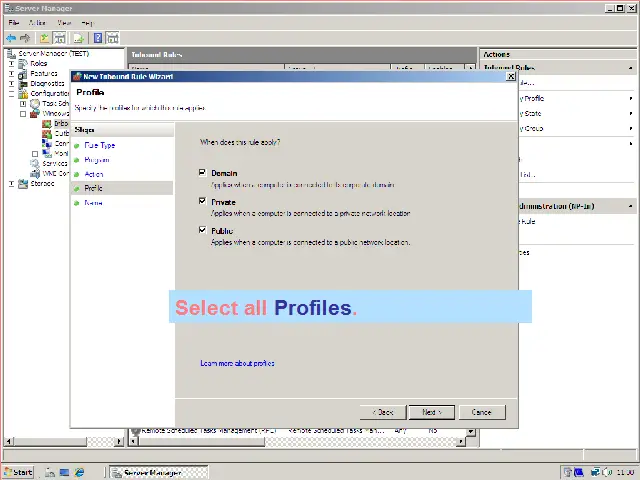Image resolution: width=640 pixels, height=480 pixels.
Task: Click the network connection tray icon
Action: pos(596,472)
